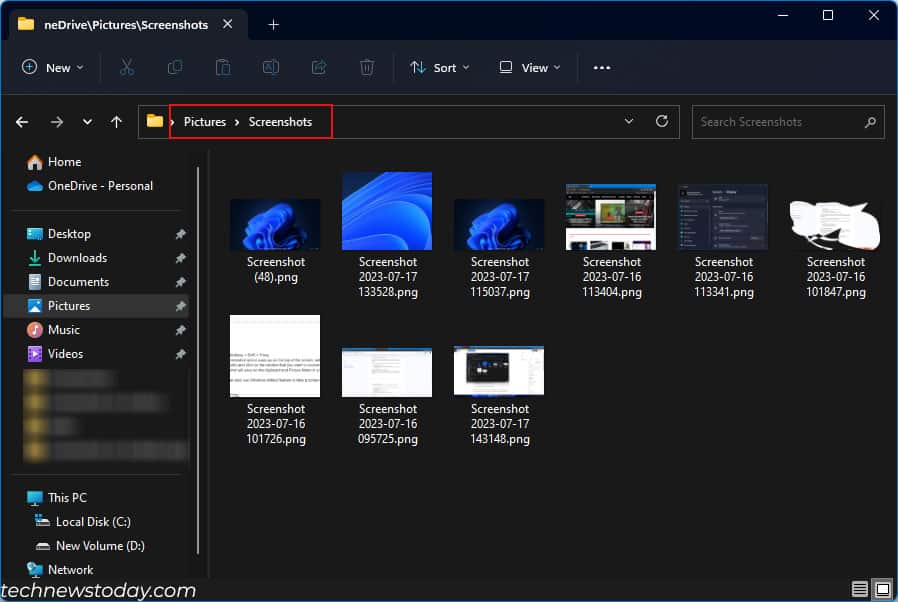Click the Paste clipboard icon
The height and width of the screenshot is (602, 898).
(223, 68)
